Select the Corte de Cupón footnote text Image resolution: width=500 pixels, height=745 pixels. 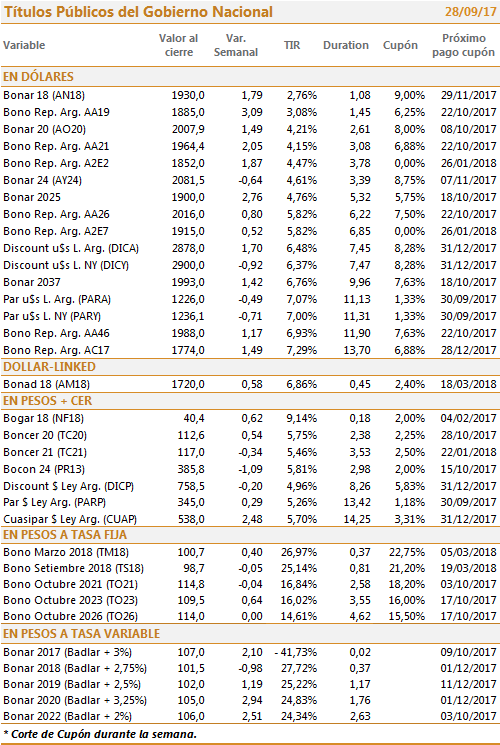[x=100, y=734]
